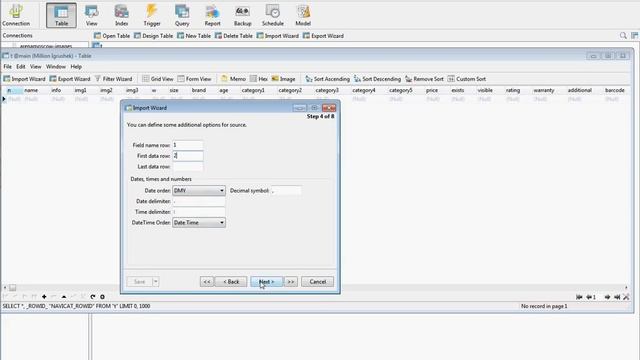Click Export Wizard in table window toolbar
This screenshot has height=360, width=640.
click(x=70, y=79)
